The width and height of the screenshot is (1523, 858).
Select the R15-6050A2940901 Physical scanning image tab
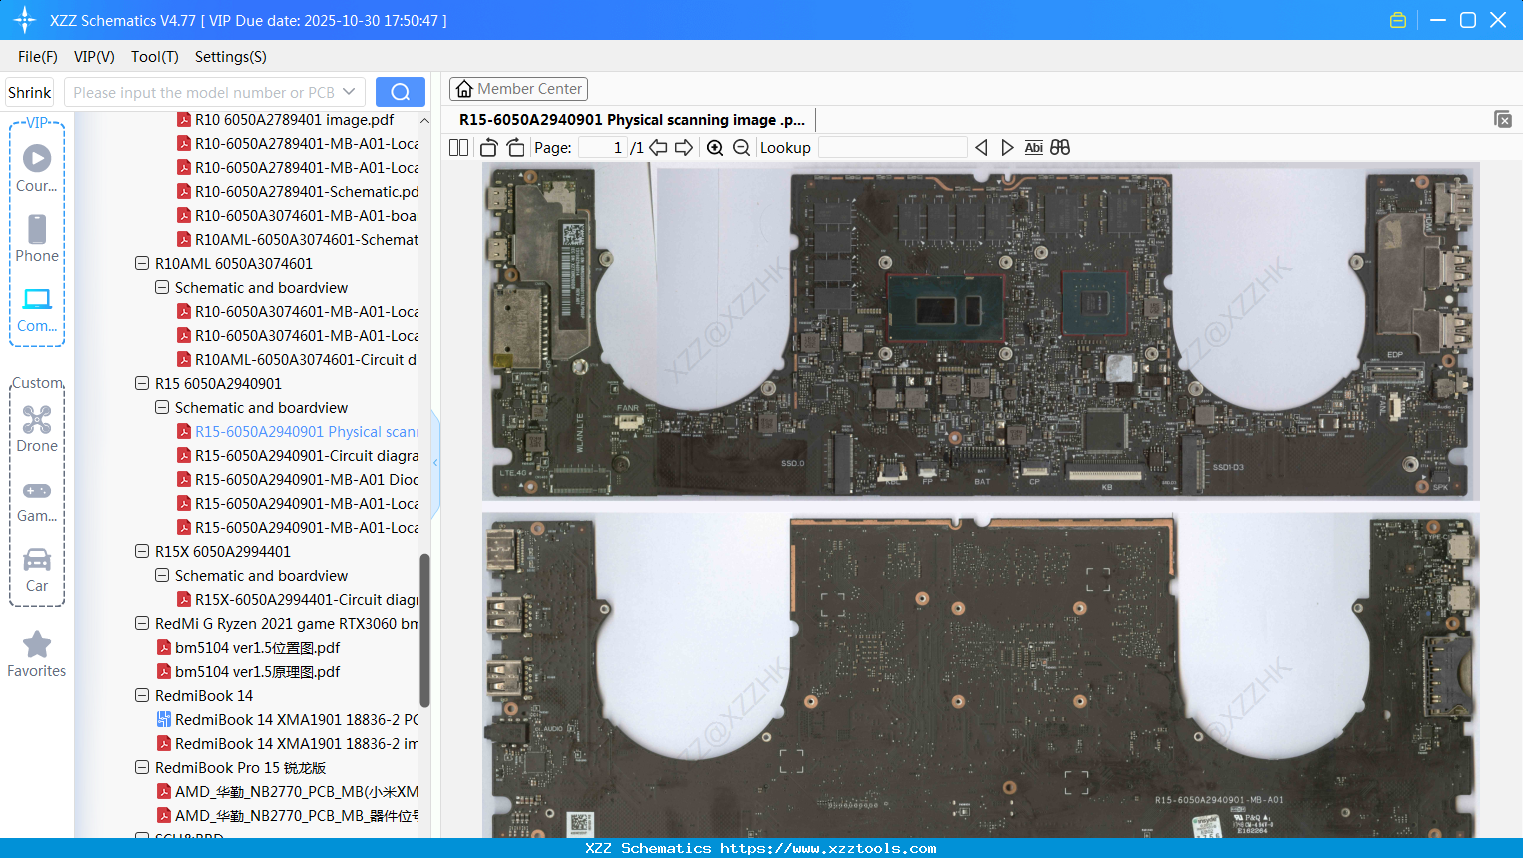click(x=632, y=120)
